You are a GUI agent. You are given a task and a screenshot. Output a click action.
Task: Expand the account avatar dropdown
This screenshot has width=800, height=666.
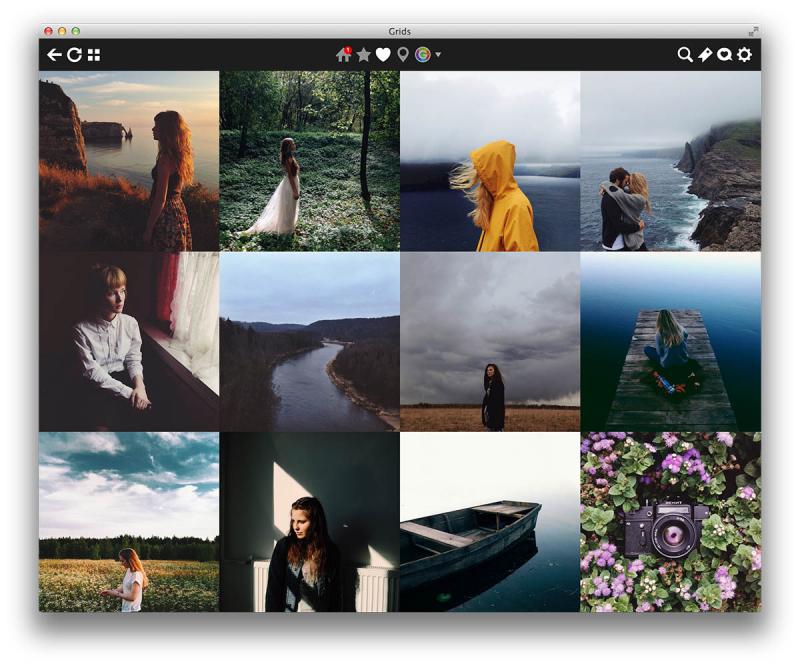(437, 56)
